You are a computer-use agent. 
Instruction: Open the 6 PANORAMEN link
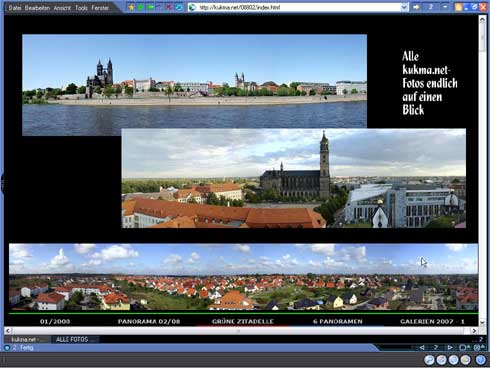(338, 321)
